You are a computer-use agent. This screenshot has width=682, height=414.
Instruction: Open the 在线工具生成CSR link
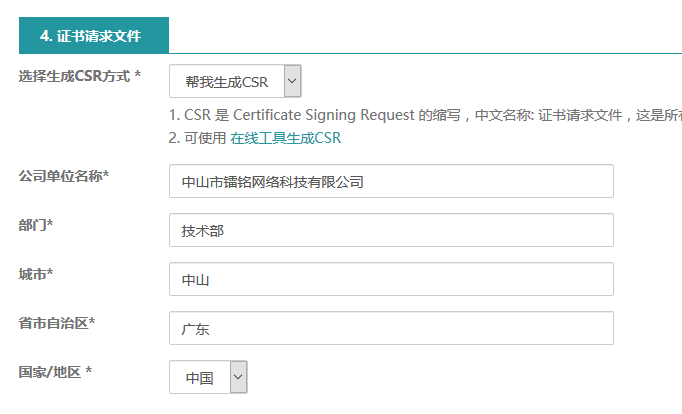click(x=285, y=138)
